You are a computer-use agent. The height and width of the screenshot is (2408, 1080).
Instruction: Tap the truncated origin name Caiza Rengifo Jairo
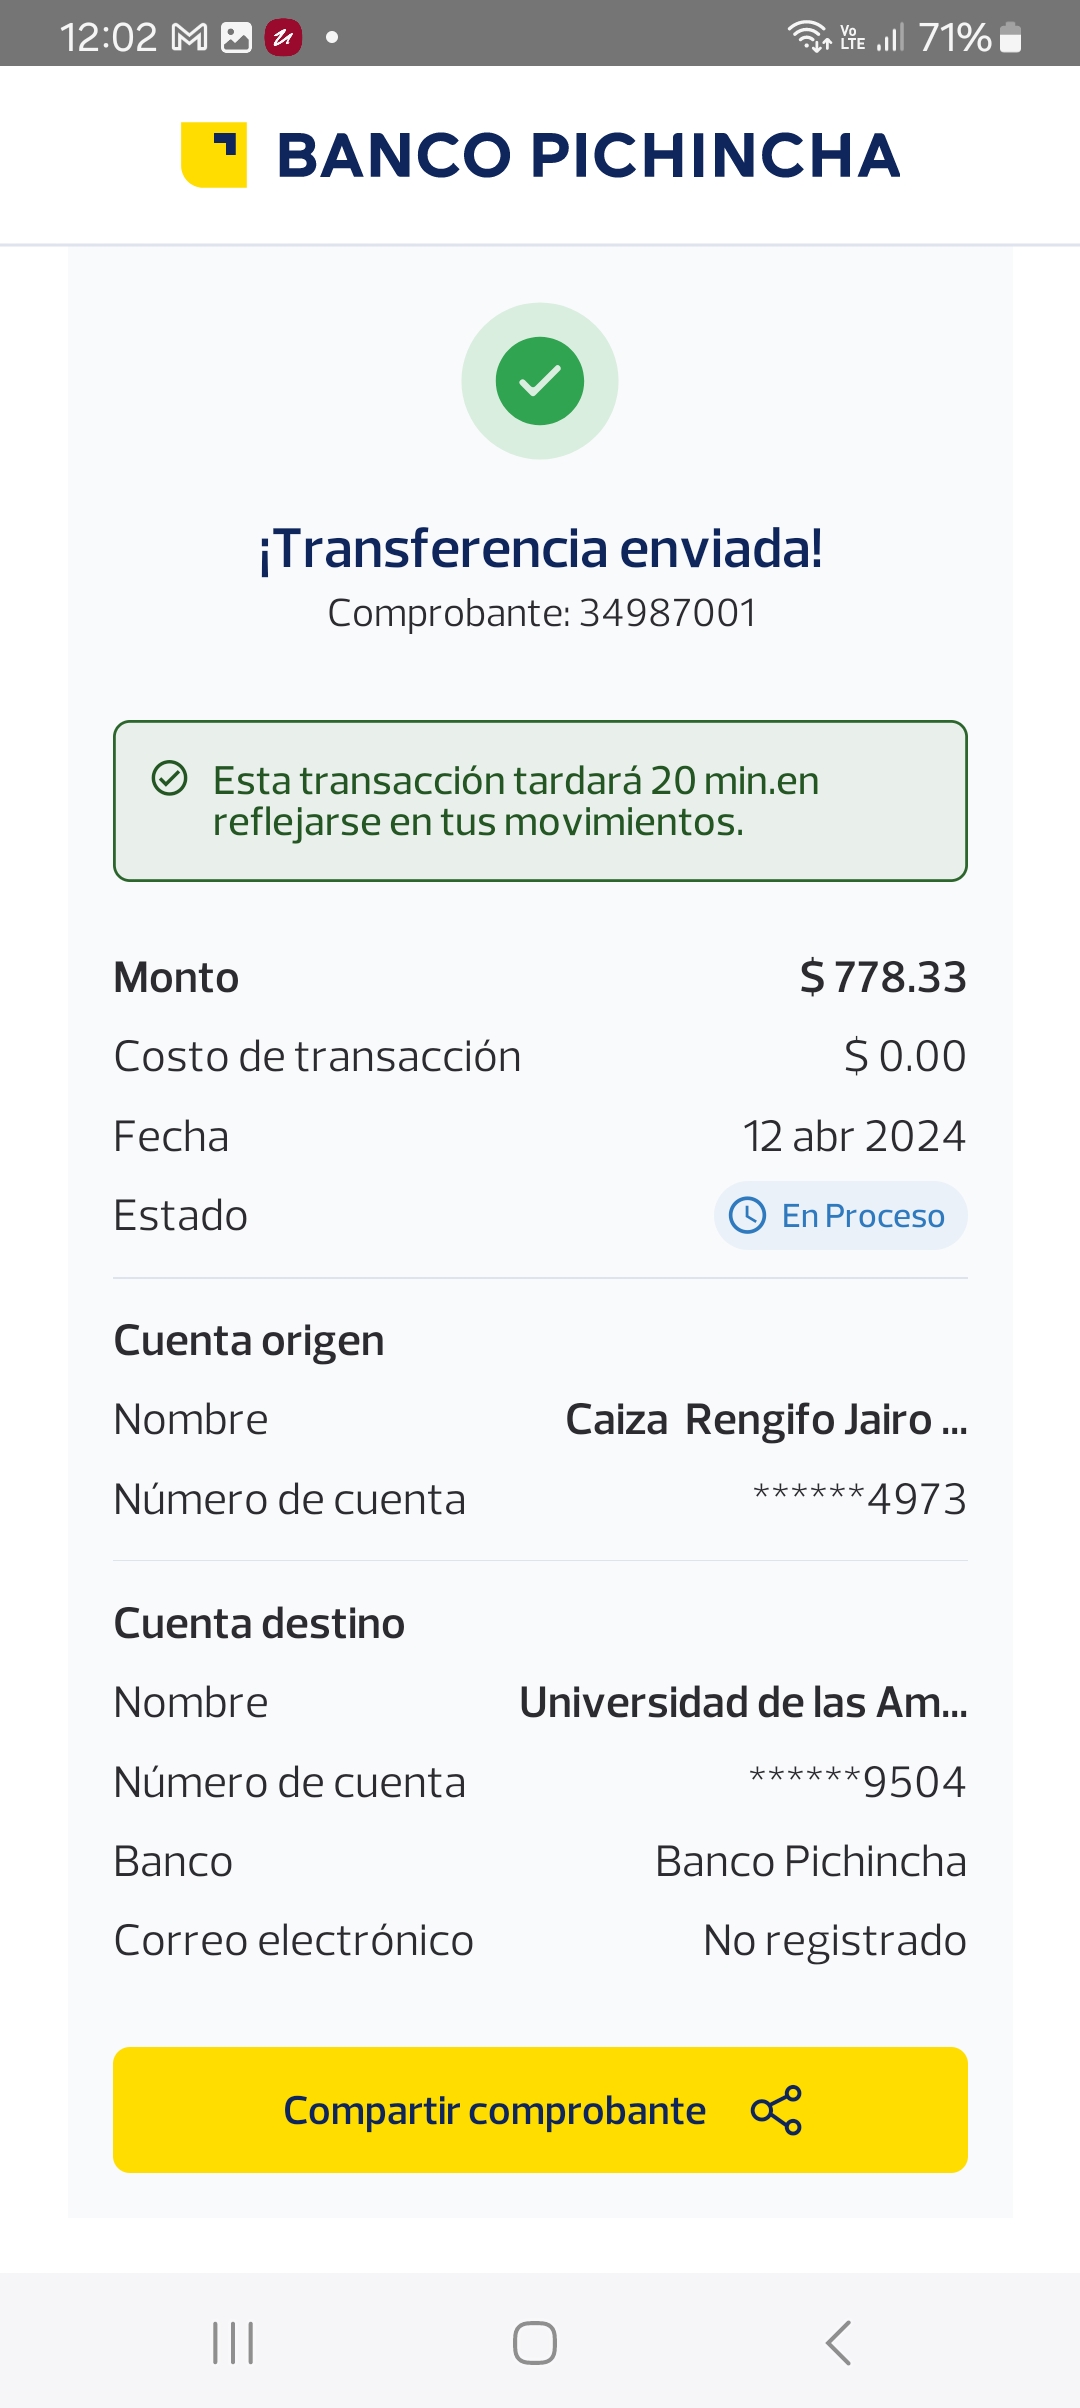tap(766, 1420)
